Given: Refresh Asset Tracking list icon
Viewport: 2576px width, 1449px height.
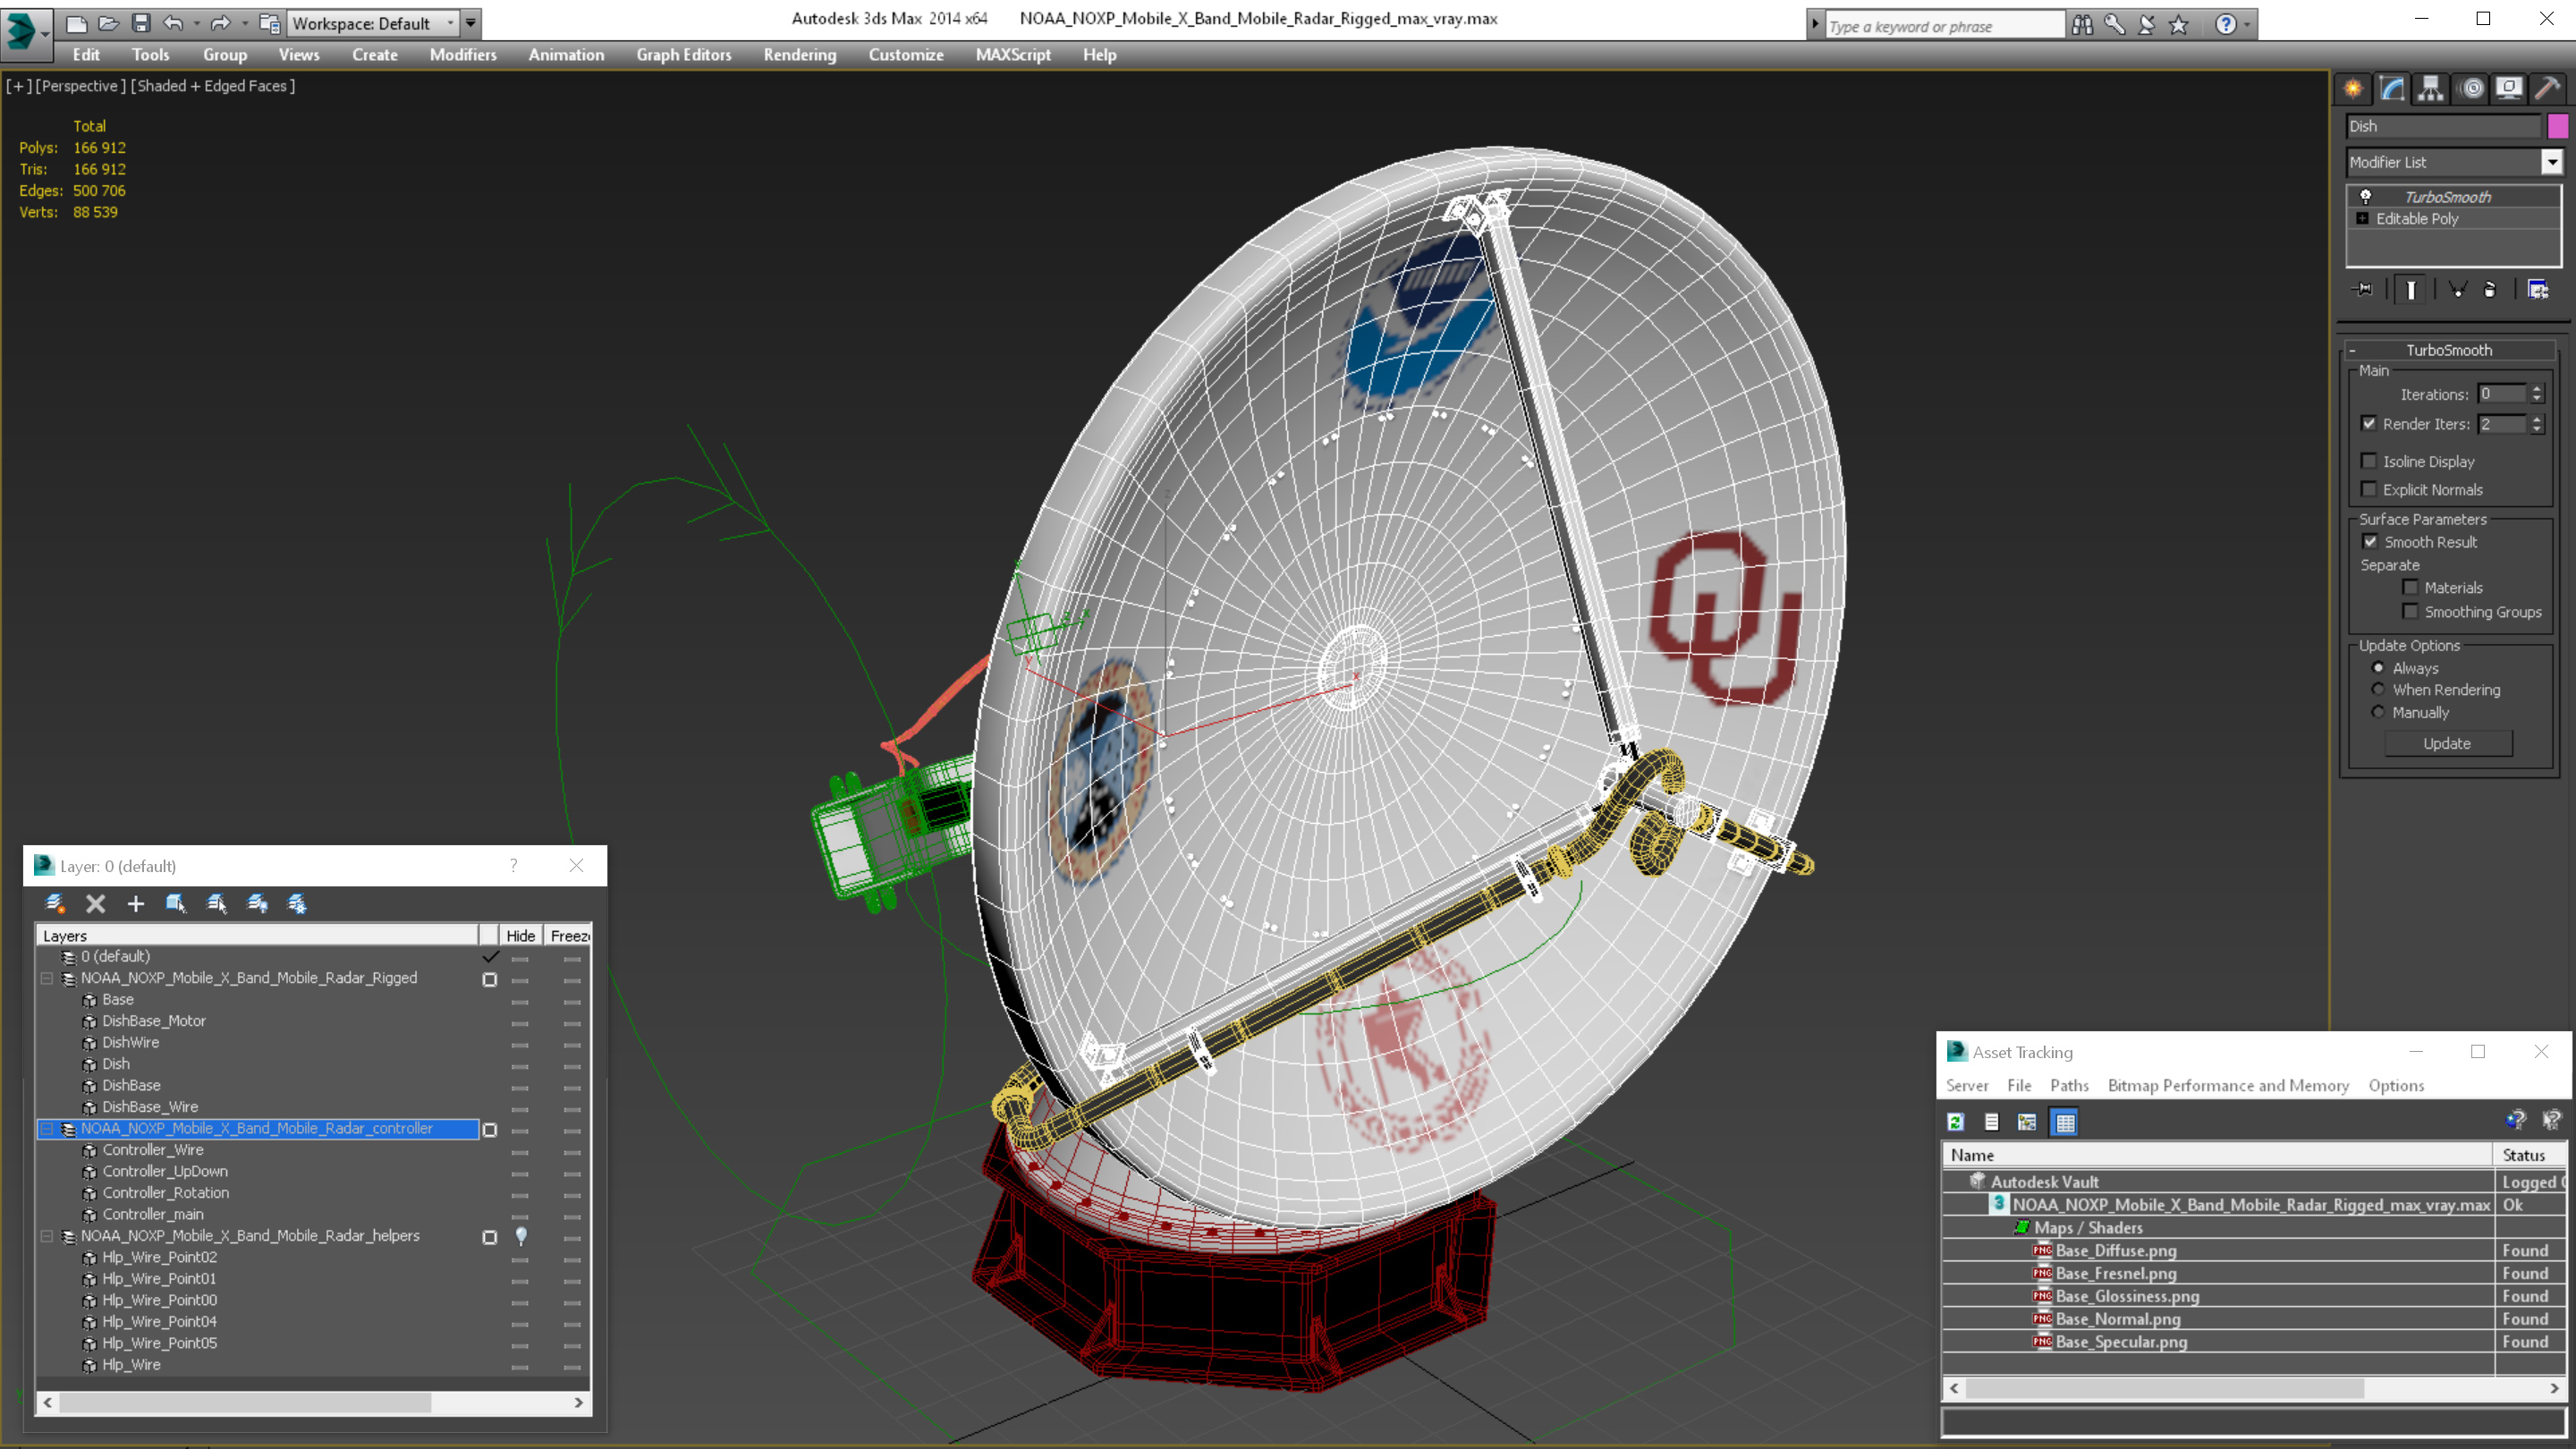Looking at the screenshot, I should pos(1956,1122).
